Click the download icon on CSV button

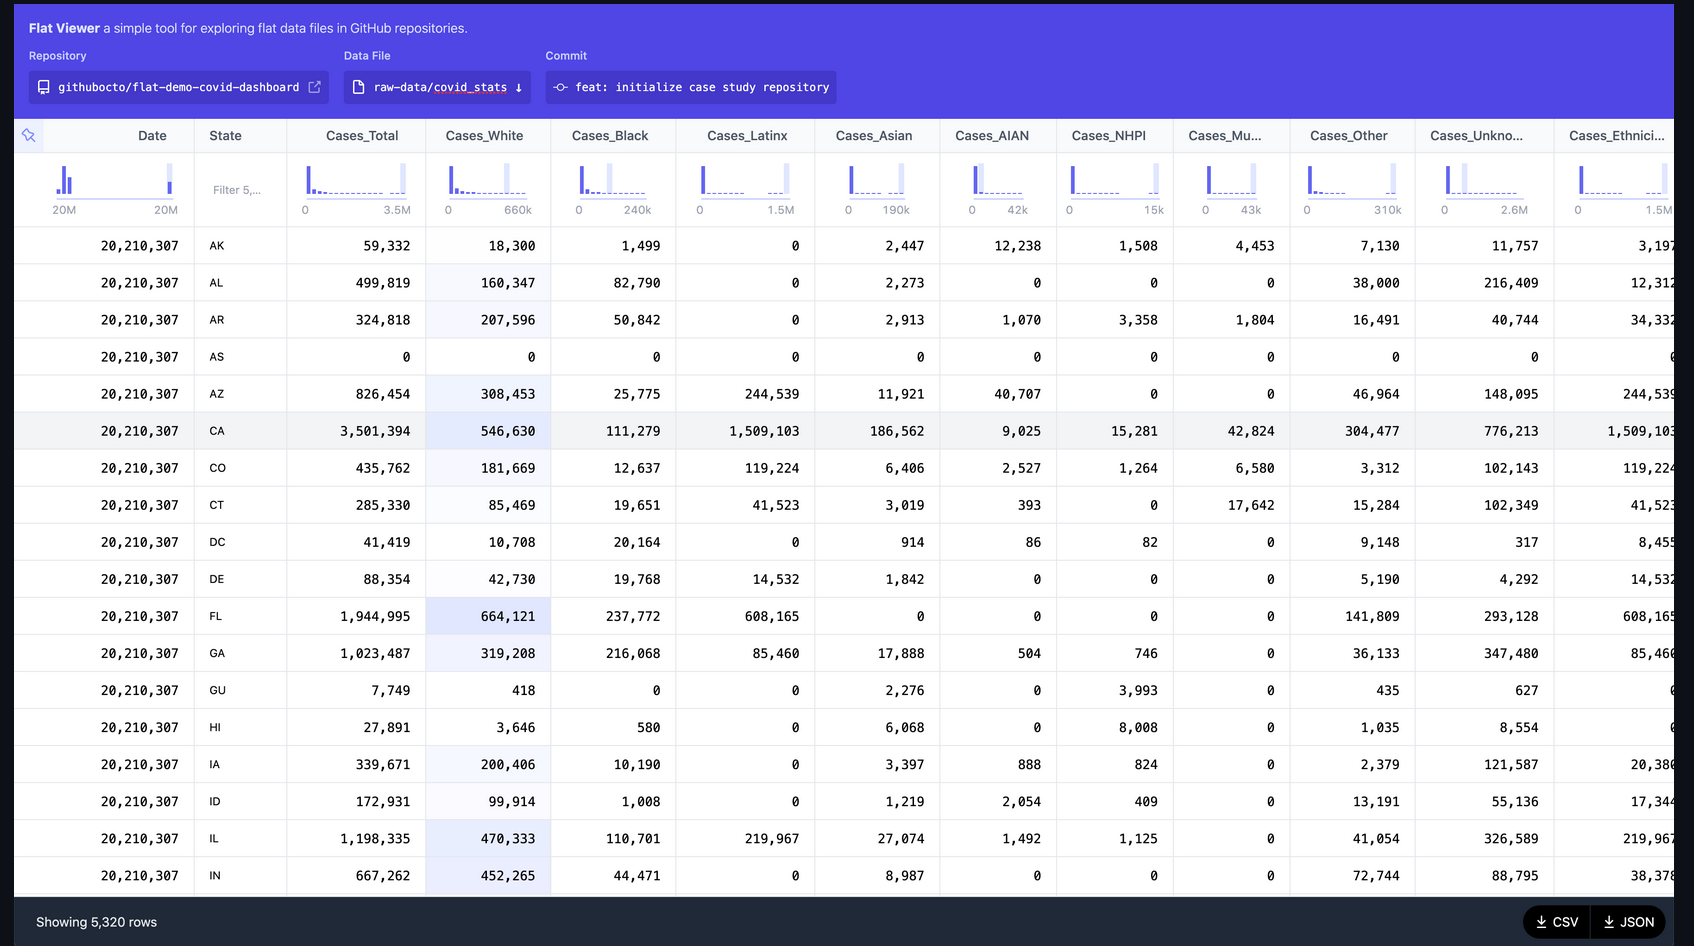1541,922
